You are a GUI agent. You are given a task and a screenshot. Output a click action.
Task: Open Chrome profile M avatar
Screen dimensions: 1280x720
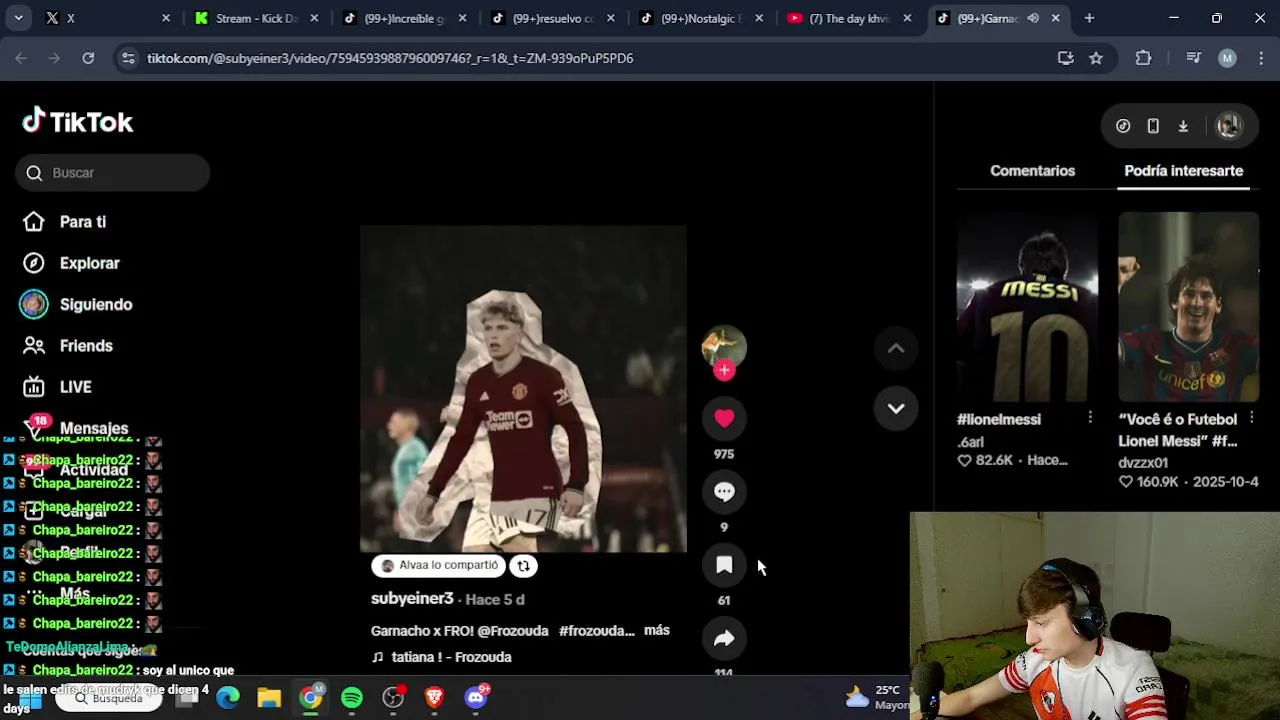[x=1227, y=58]
